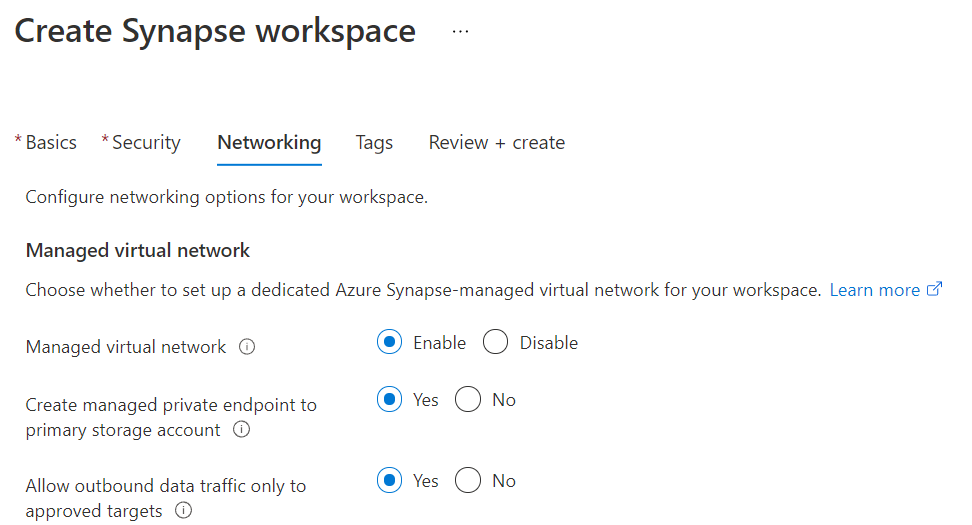This screenshot has width=972, height=525.
Task: Click the Create Synapse workspace page title
Action: 215,31
